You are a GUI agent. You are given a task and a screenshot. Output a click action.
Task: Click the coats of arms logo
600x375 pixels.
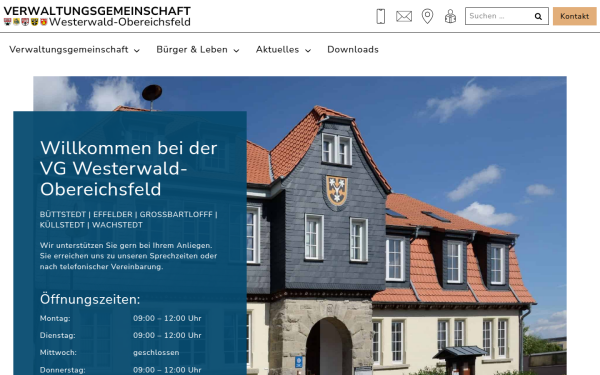pyautogui.click(x=25, y=22)
